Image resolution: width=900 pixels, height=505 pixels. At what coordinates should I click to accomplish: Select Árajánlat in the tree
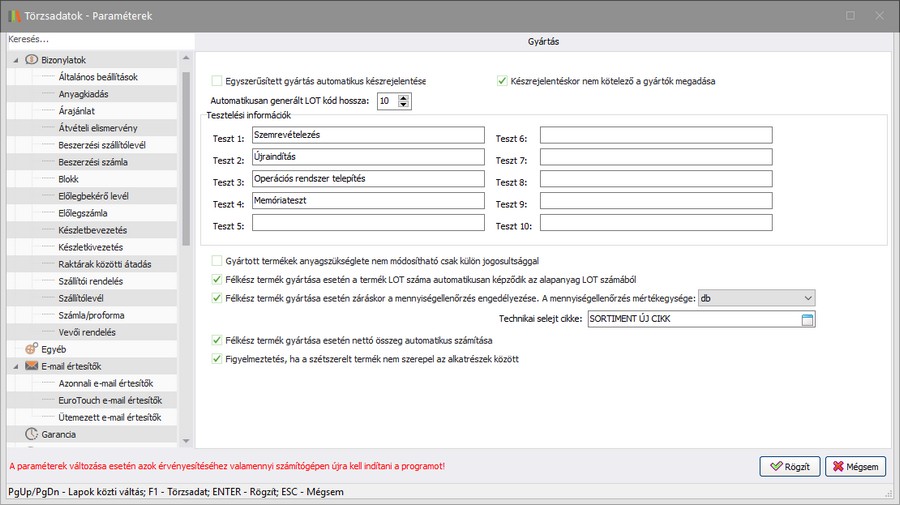pyautogui.click(x=76, y=110)
